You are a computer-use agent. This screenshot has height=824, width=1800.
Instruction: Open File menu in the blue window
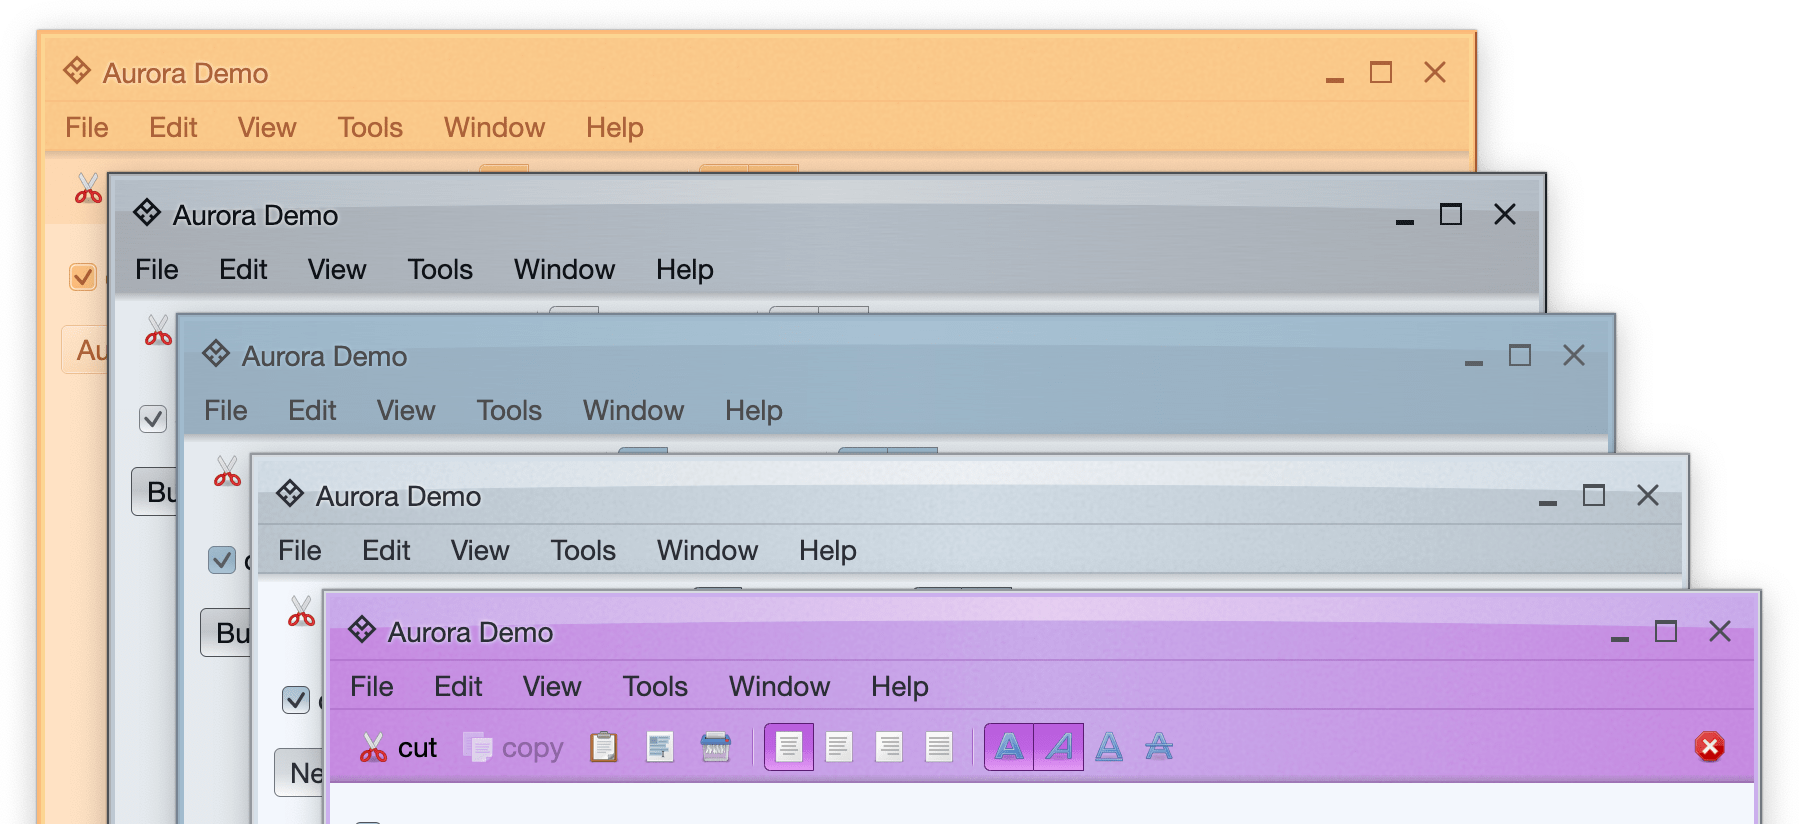coord(226,410)
